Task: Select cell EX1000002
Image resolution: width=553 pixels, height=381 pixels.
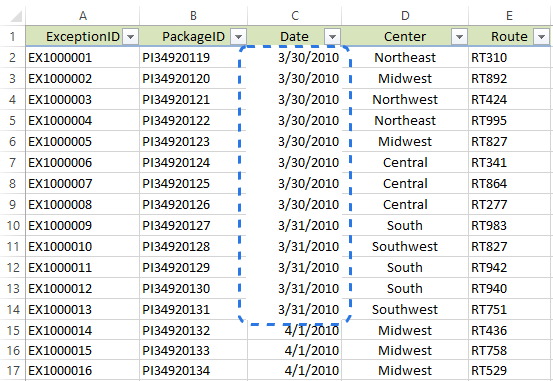Action: click(x=83, y=78)
